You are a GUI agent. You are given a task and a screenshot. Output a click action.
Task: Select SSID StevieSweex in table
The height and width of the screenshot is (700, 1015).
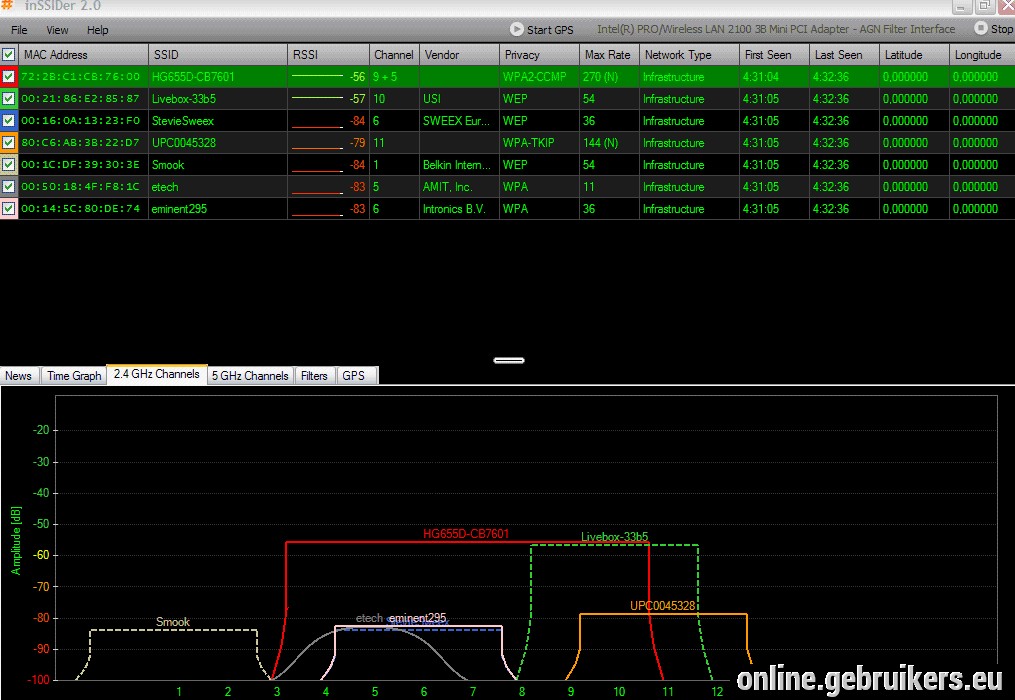pyautogui.click(x=183, y=120)
